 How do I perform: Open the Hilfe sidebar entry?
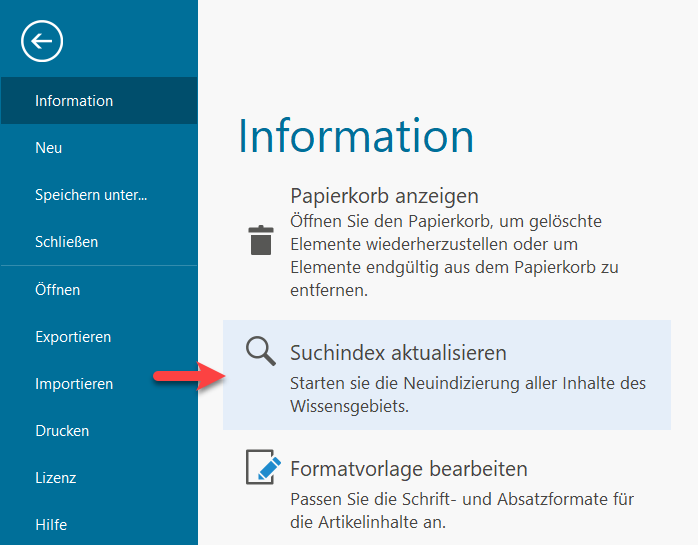(x=51, y=525)
